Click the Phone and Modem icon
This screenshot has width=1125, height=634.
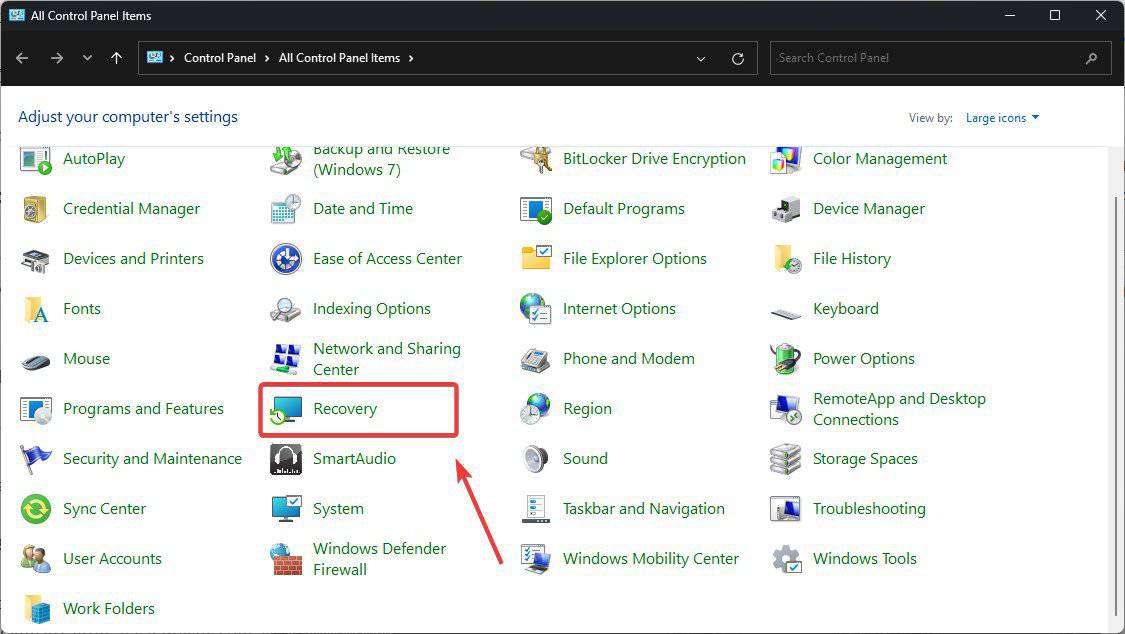tap(535, 359)
